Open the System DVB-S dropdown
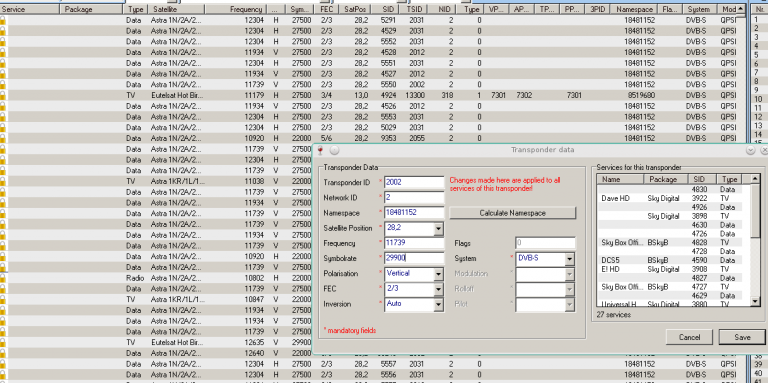Viewport: 768px width, 383px height. [x=570, y=259]
